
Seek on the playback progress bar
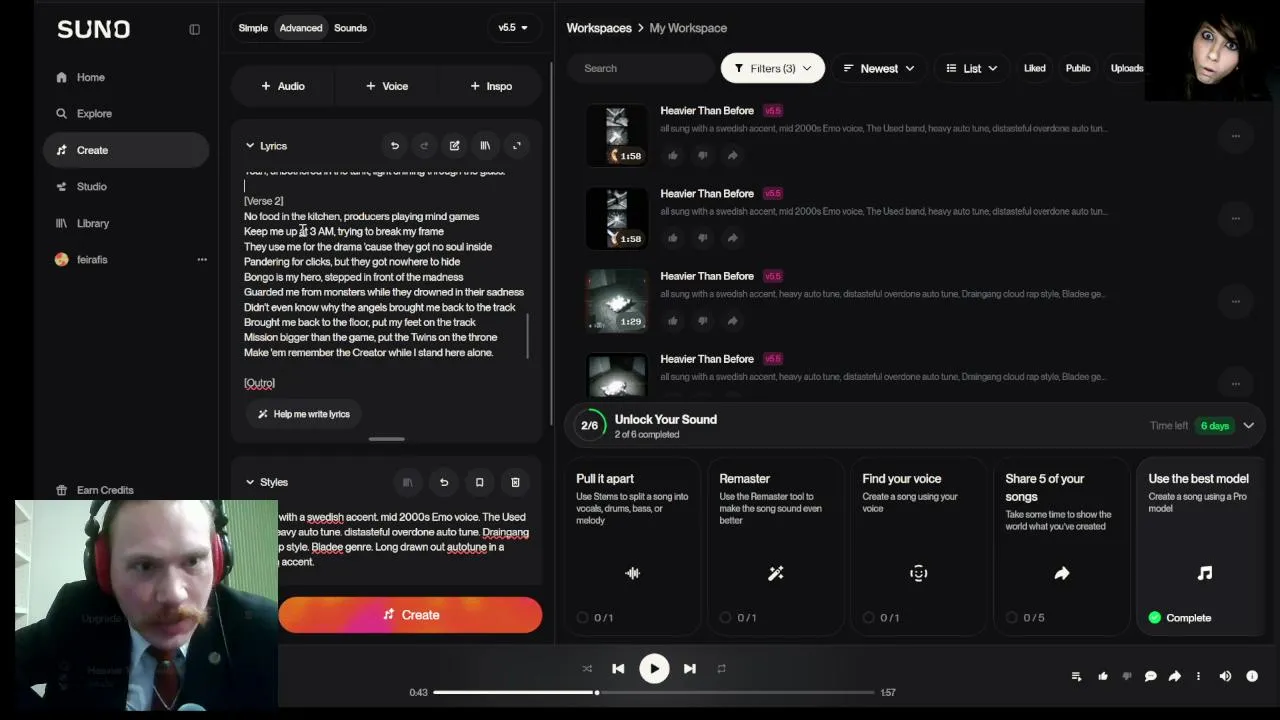654,692
